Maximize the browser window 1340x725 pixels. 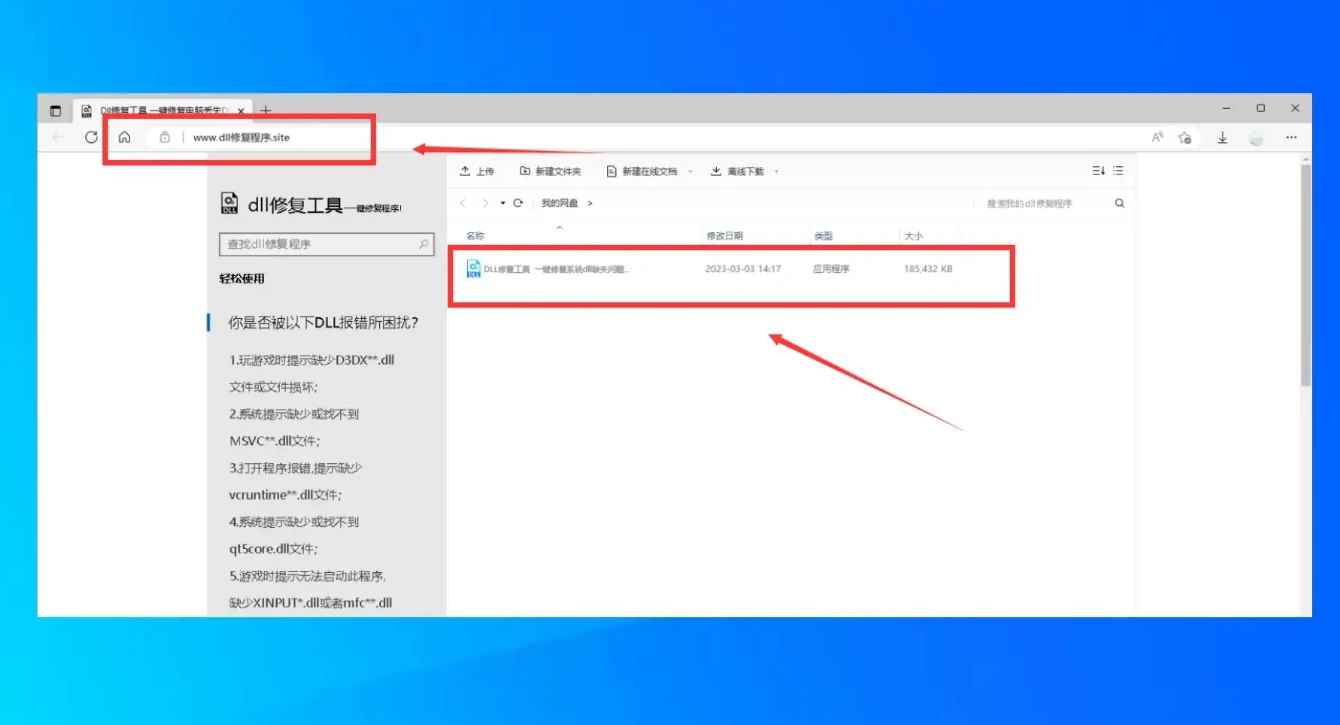pos(1261,108)
